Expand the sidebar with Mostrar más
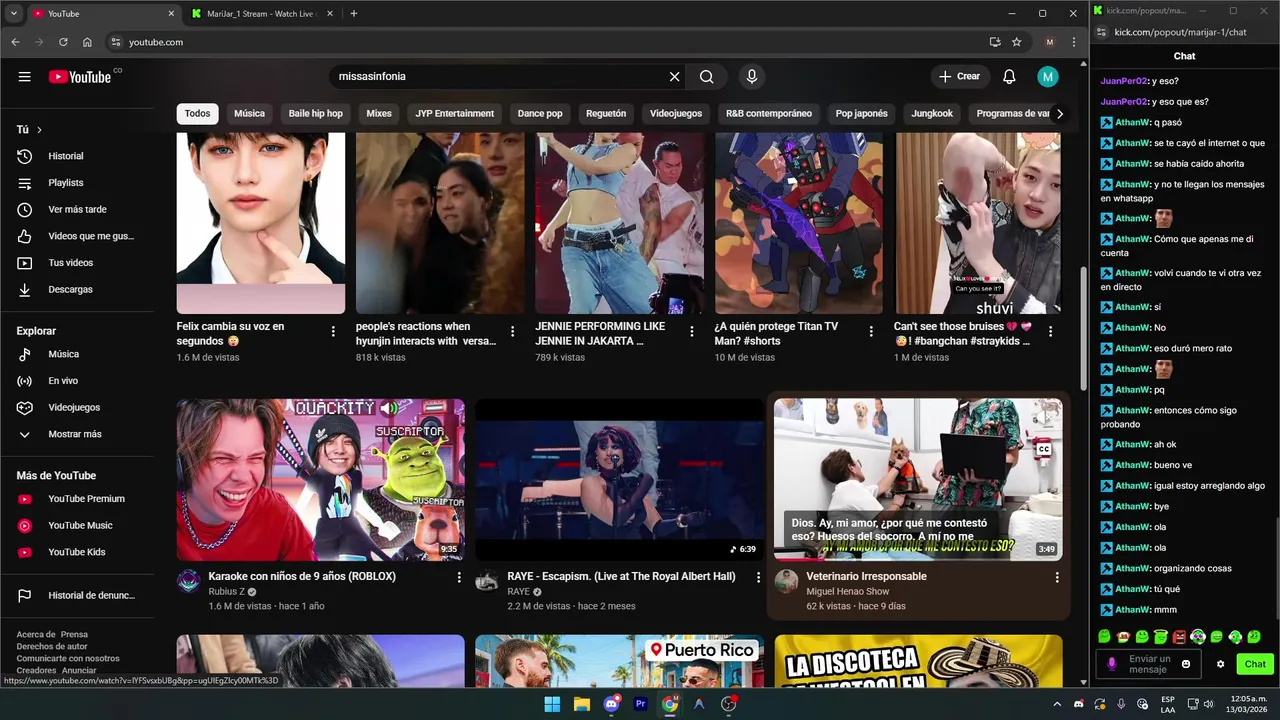 coord(77,434)
